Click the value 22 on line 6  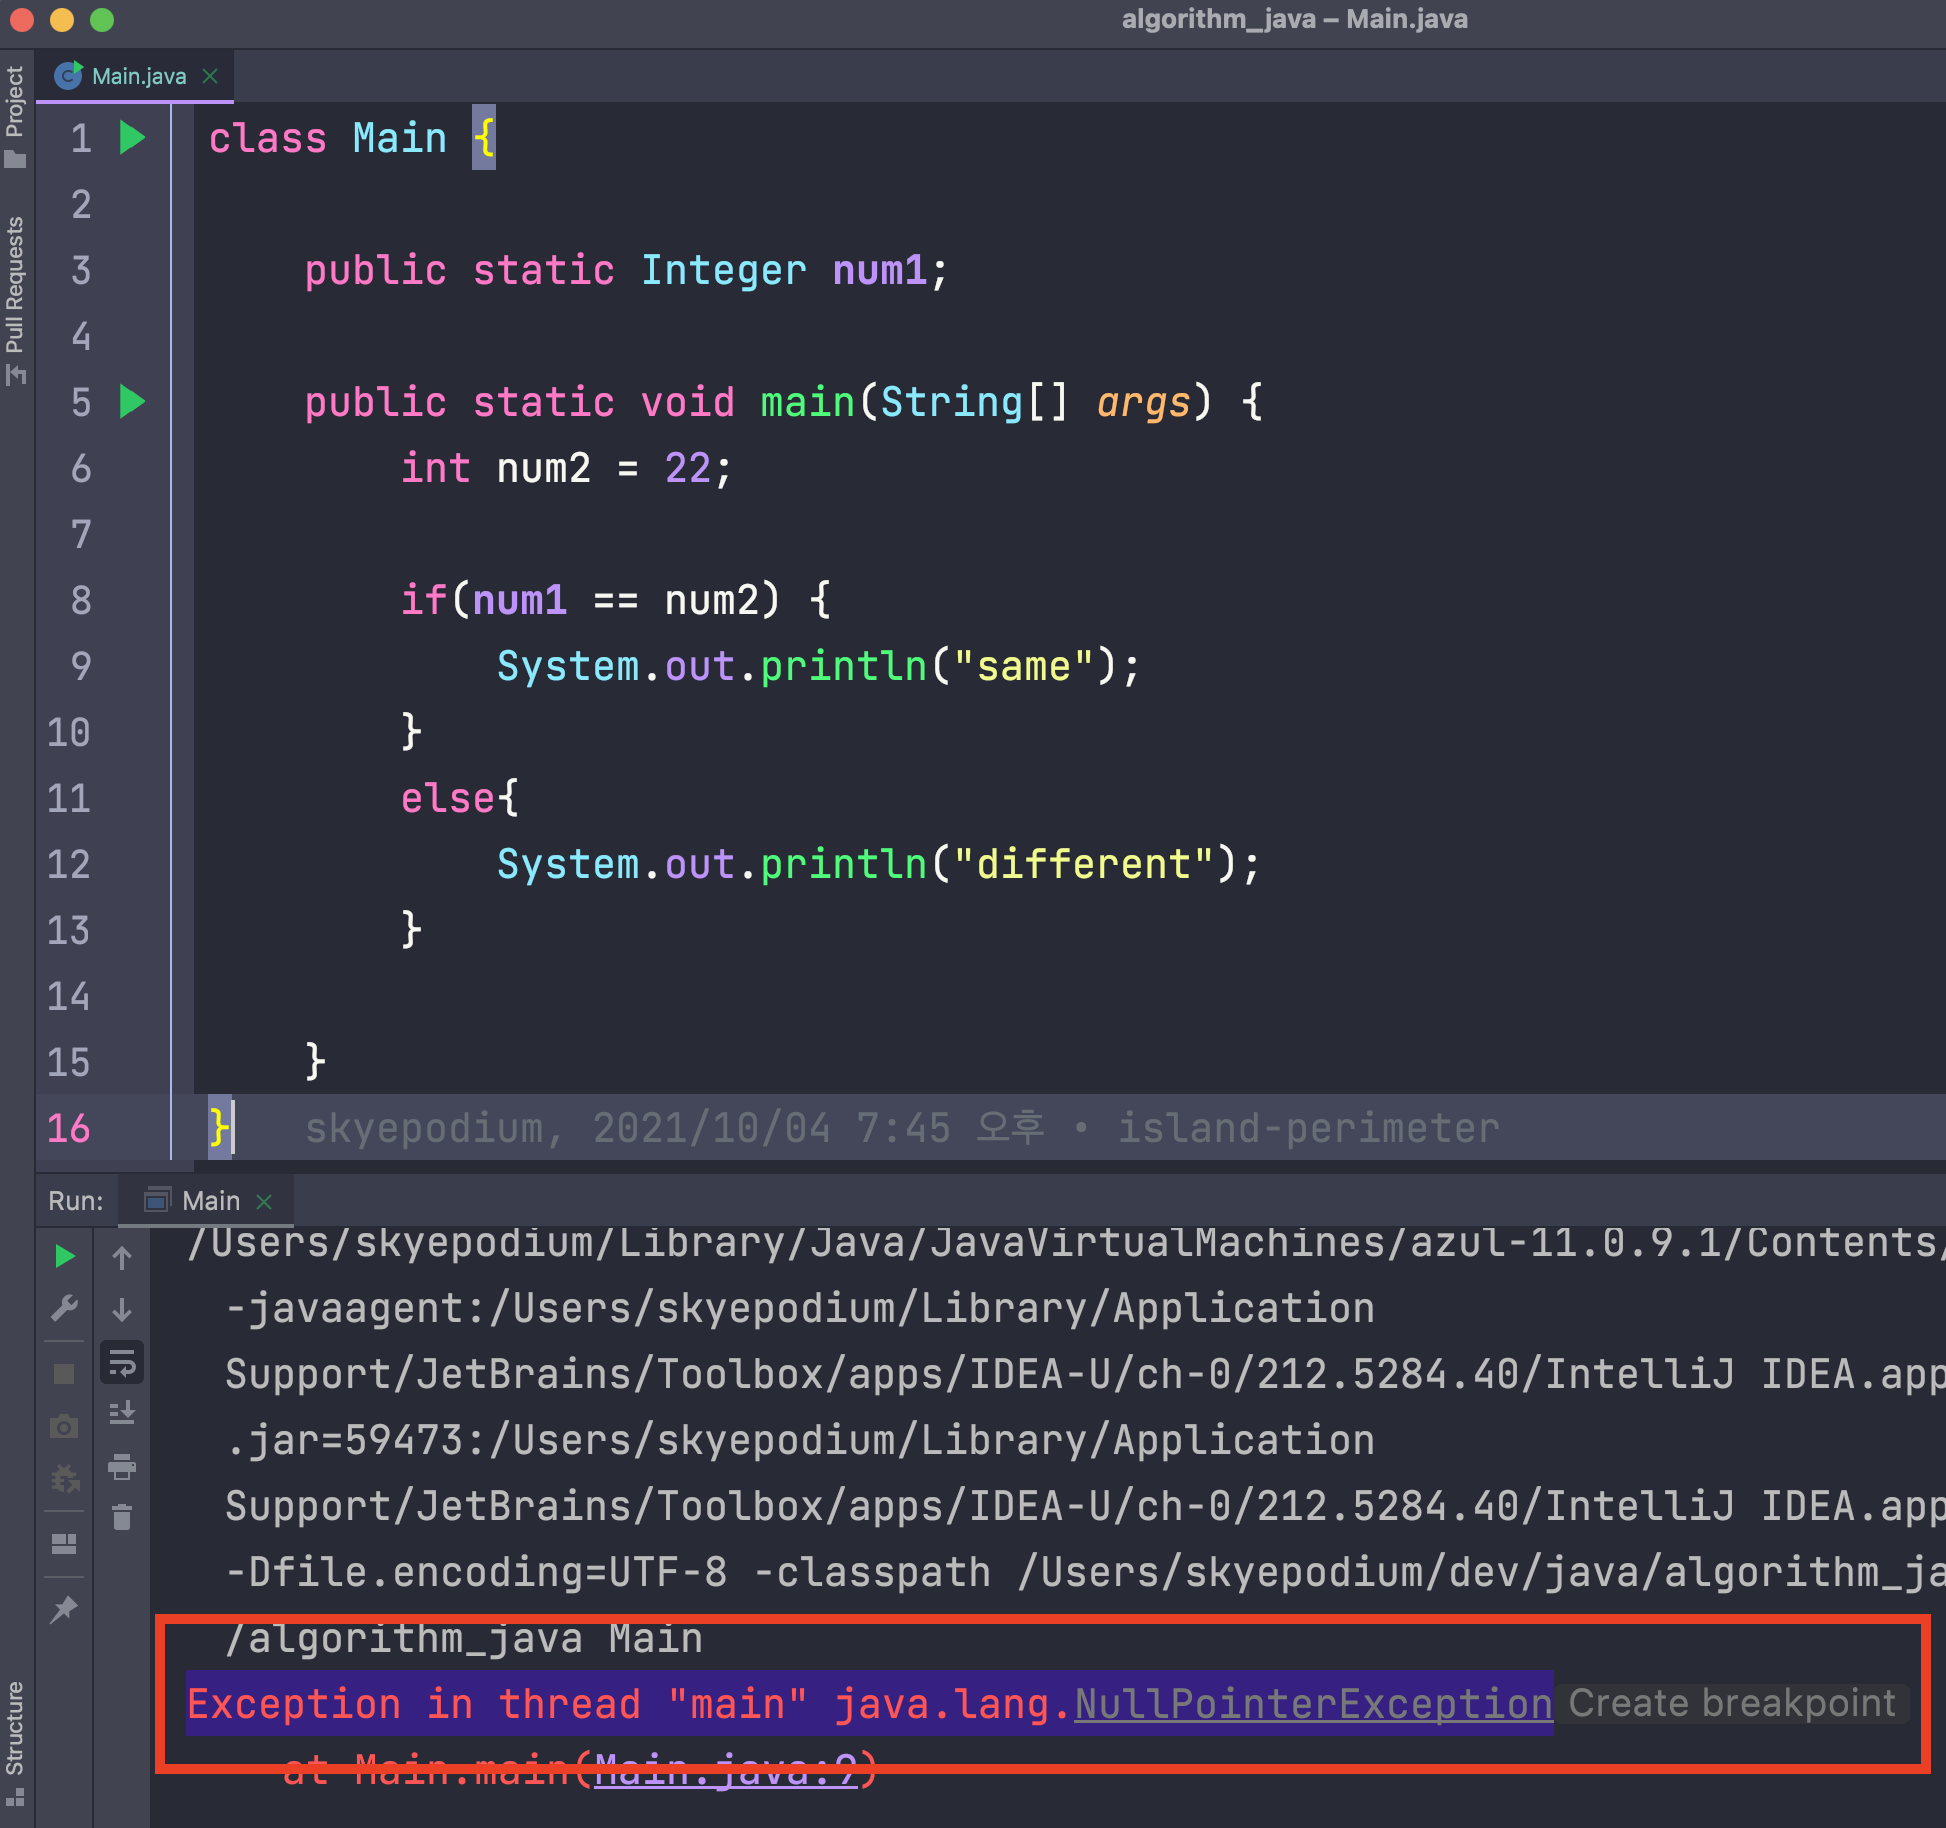pos(688,468)
